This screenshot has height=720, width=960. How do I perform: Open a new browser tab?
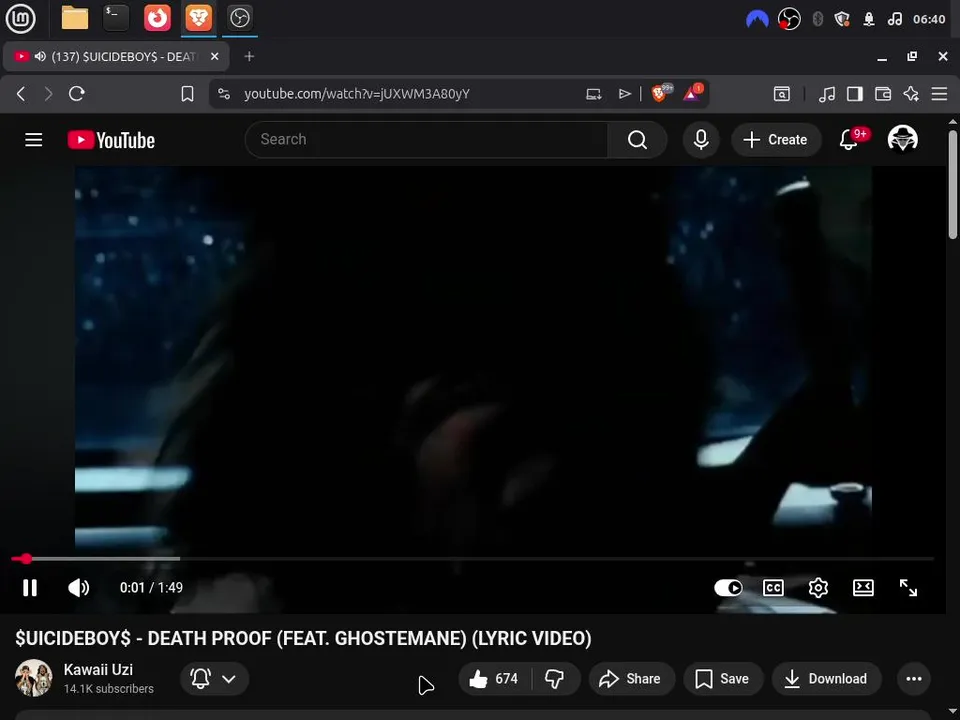[249, 57]
